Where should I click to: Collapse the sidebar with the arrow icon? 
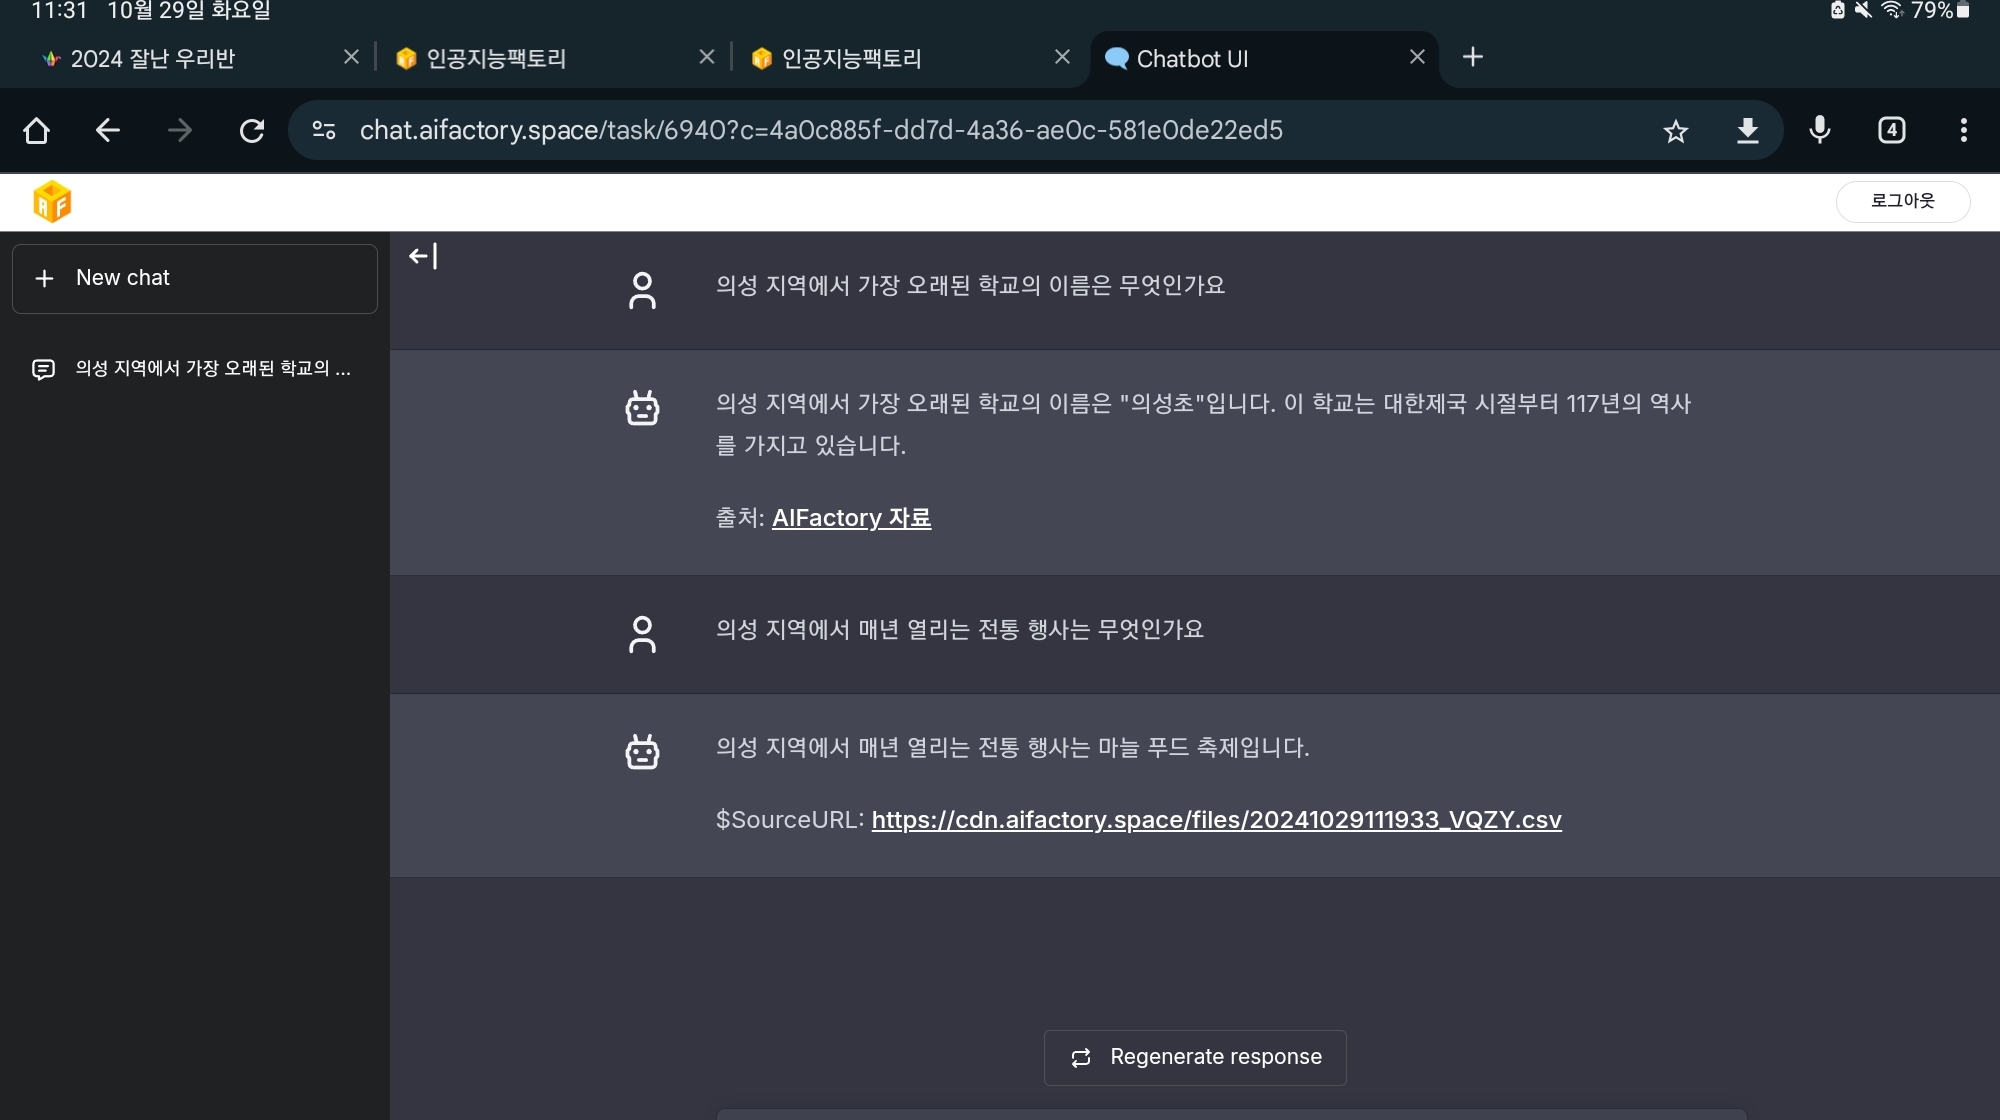(x=423, y=257)
